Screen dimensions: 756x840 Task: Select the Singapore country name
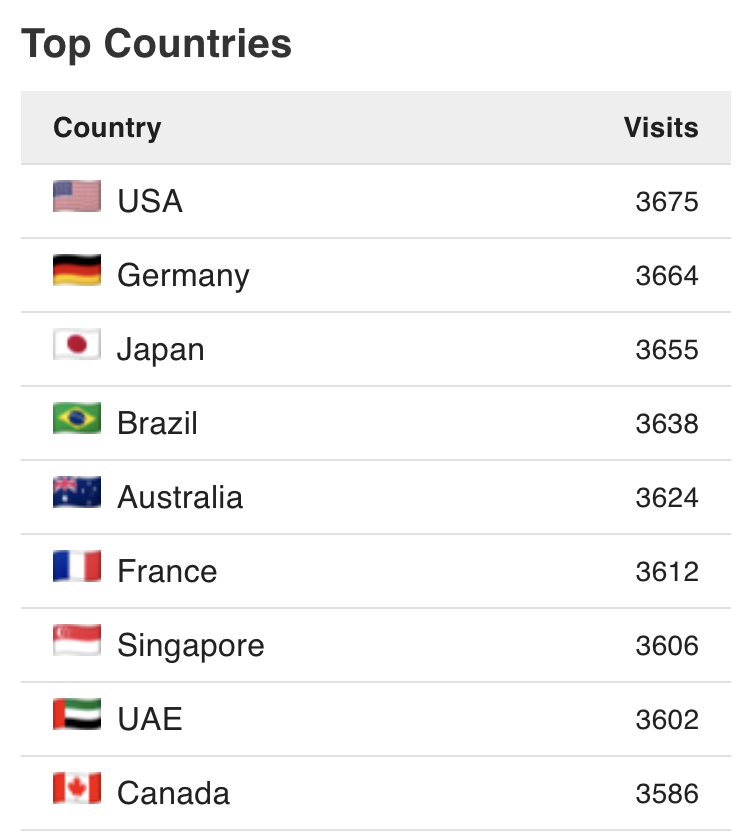coord(191,646)
